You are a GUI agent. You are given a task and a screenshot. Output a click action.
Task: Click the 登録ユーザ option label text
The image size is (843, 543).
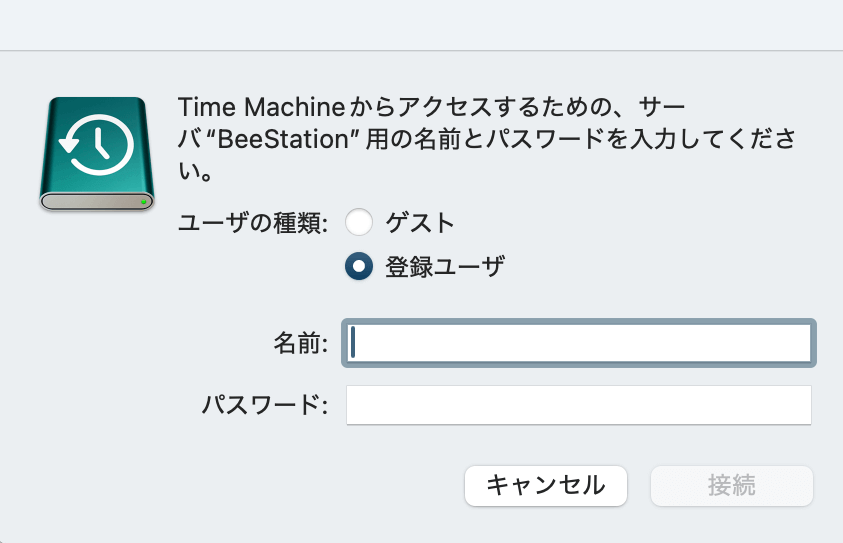pyautogui.click(x=445, y=267)
